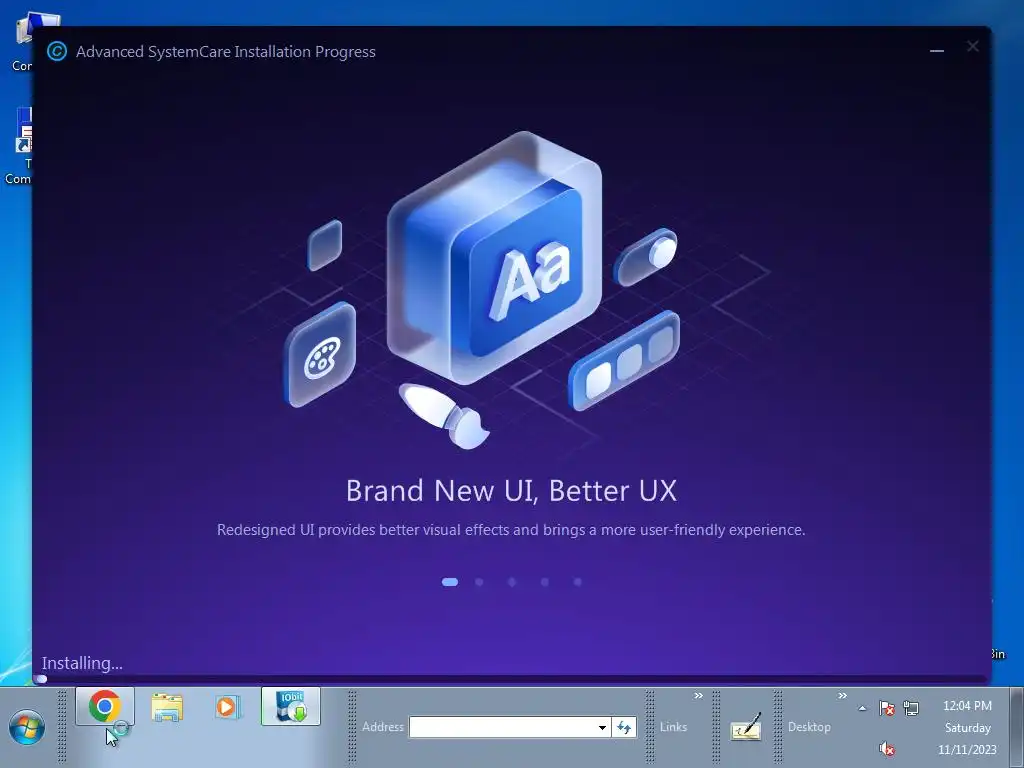This screenshot has width=1024, height=768.
Task: Open the Address bar dropdown list
Action: pos(602,727)
